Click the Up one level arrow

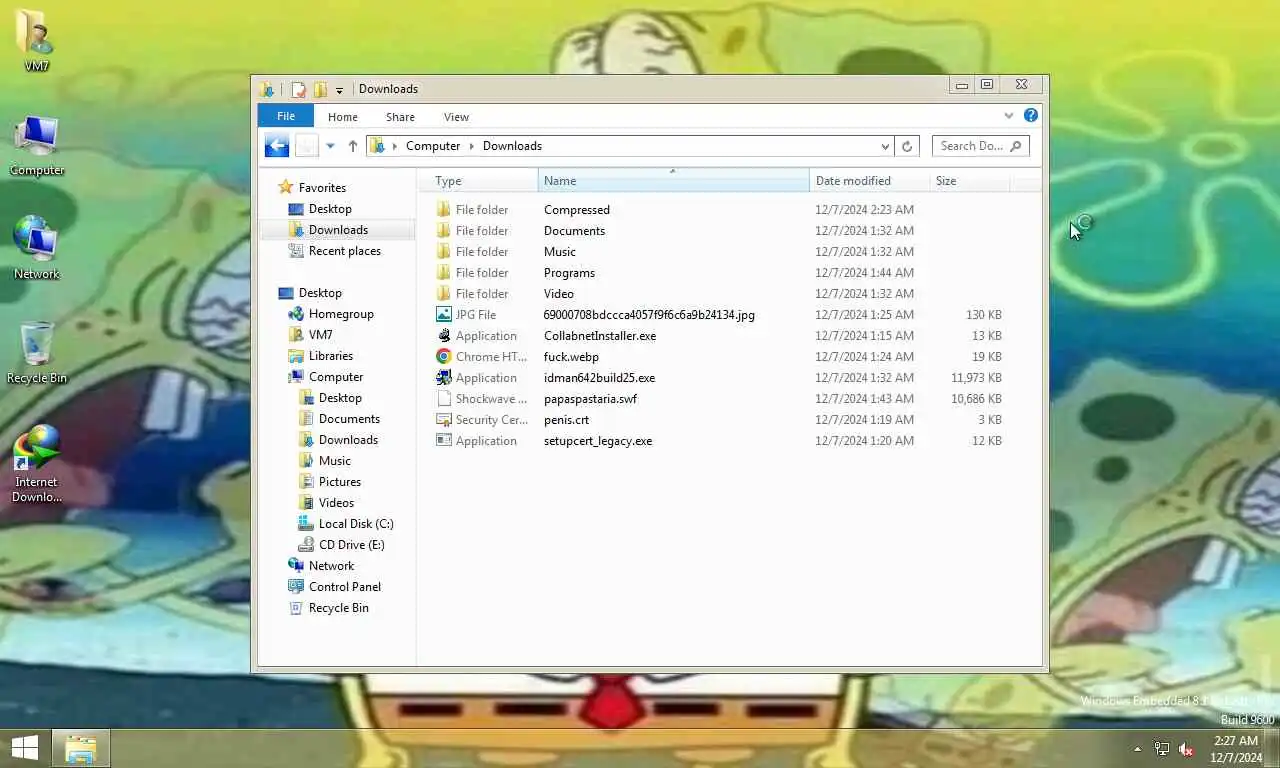click(353, 146)
